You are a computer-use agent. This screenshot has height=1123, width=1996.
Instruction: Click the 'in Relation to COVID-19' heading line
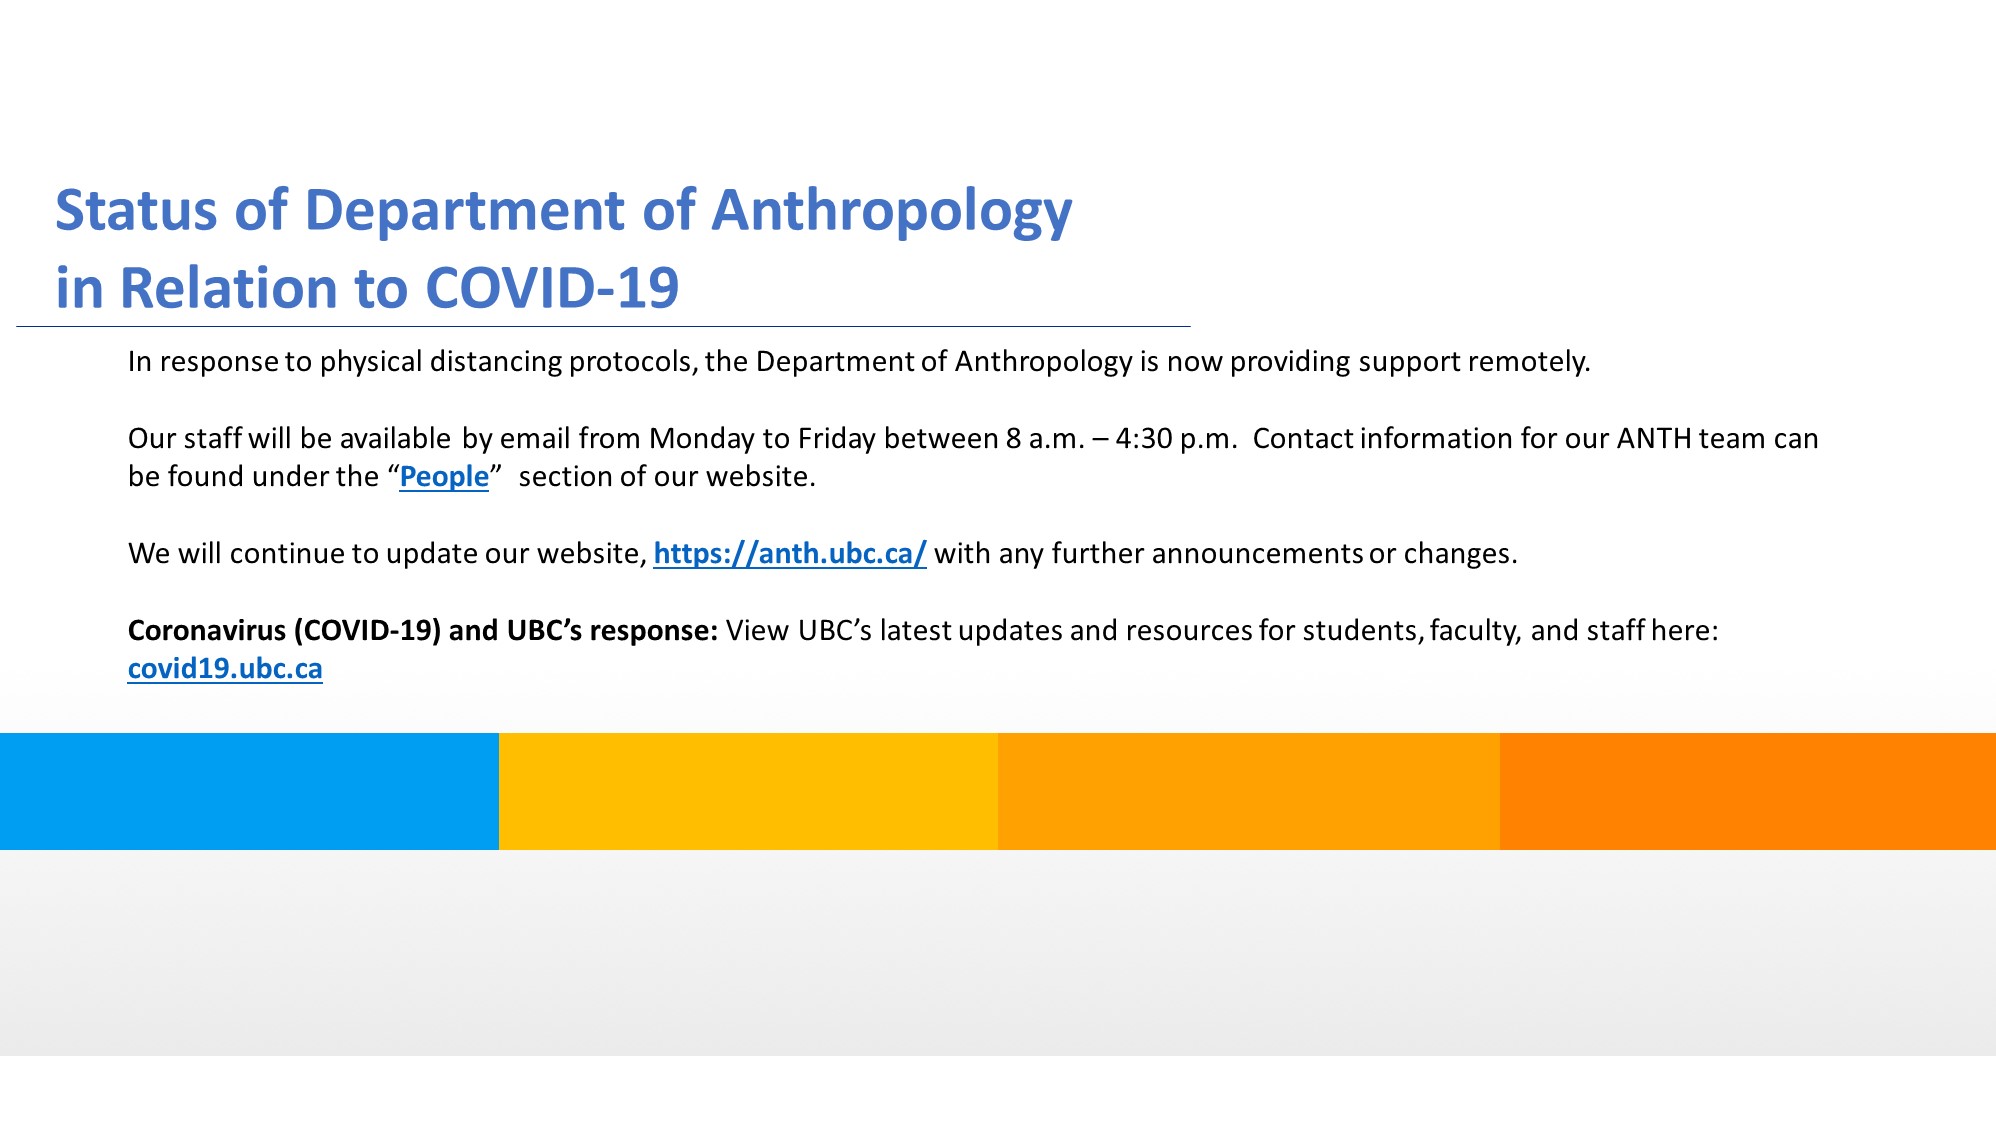tap(367, 288)
